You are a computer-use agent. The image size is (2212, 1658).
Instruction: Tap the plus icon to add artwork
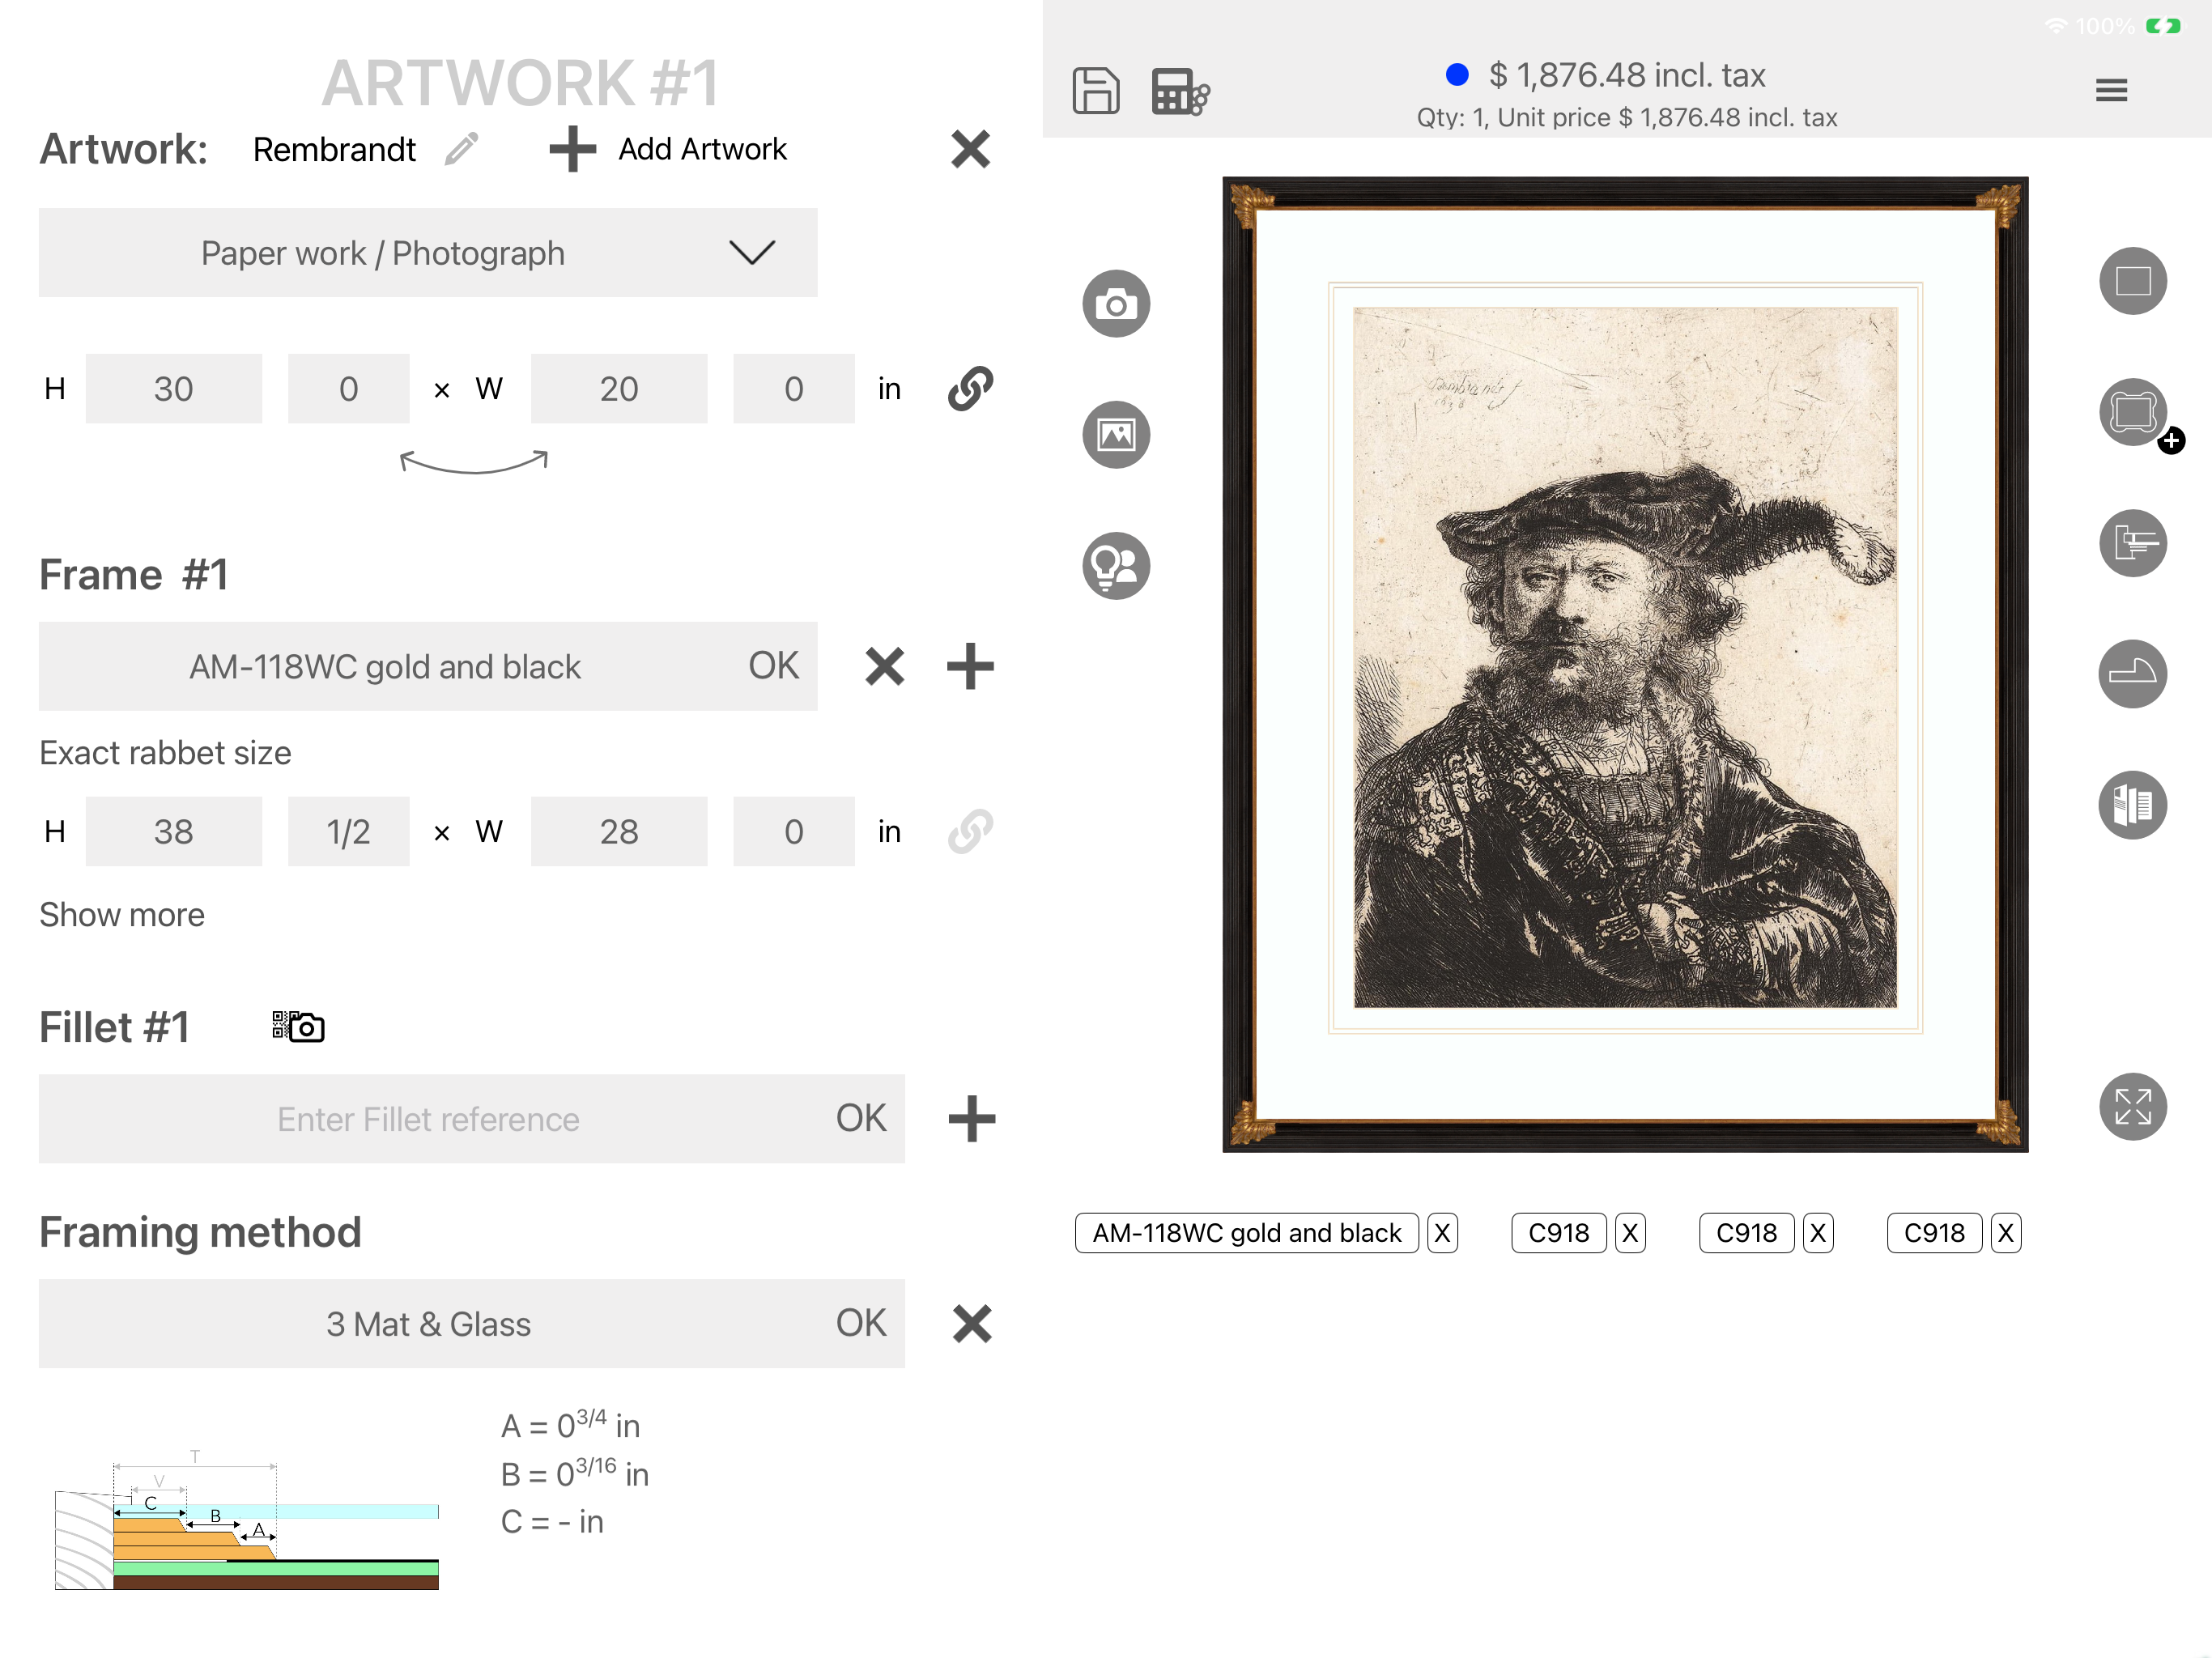(572, 149)
